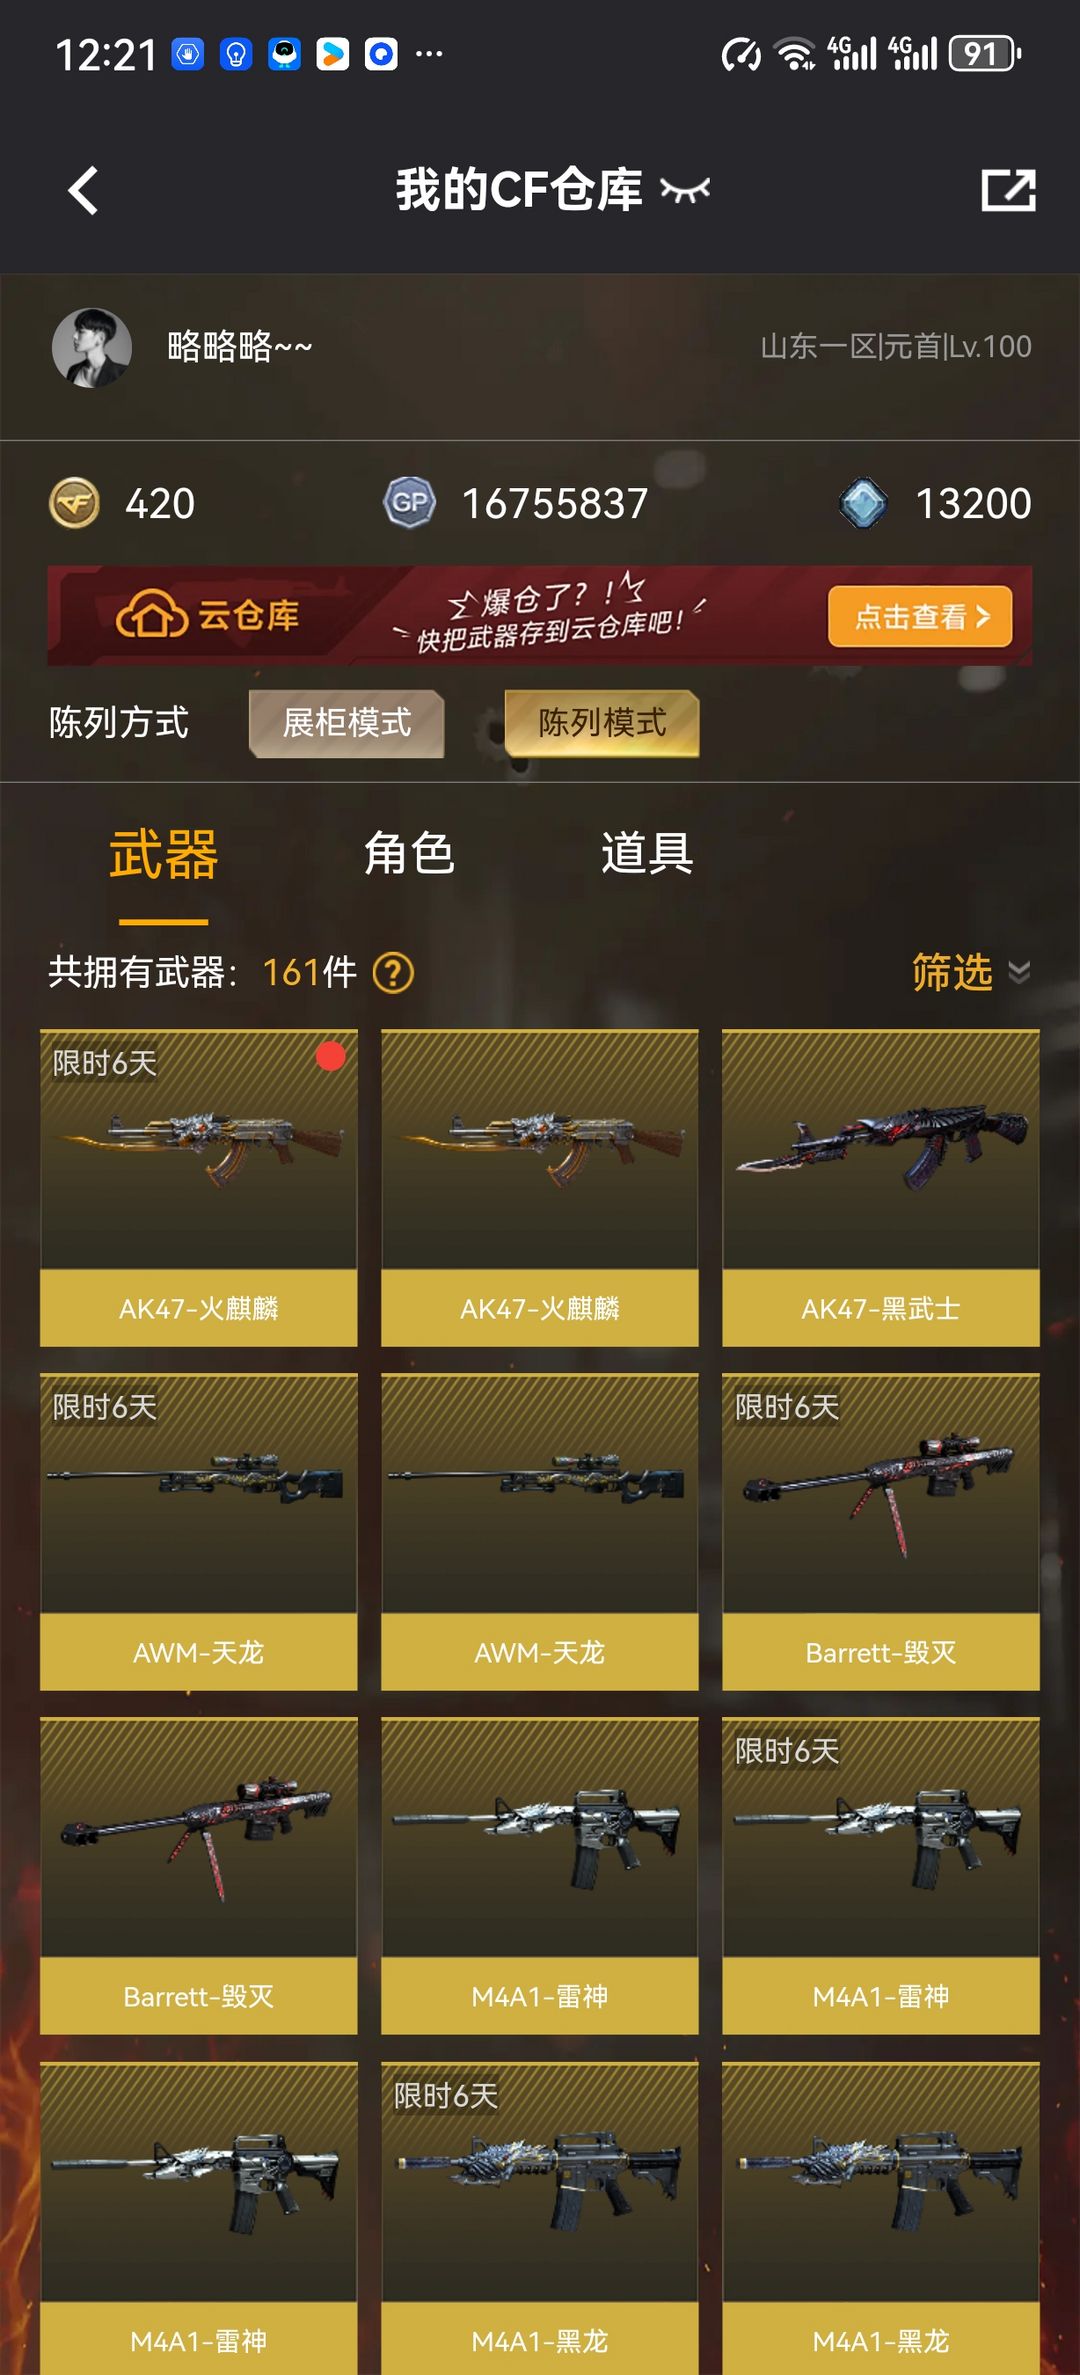Tap the back arrow icon
Viewport: 1080px width, 2375px height.
(83, 190)
